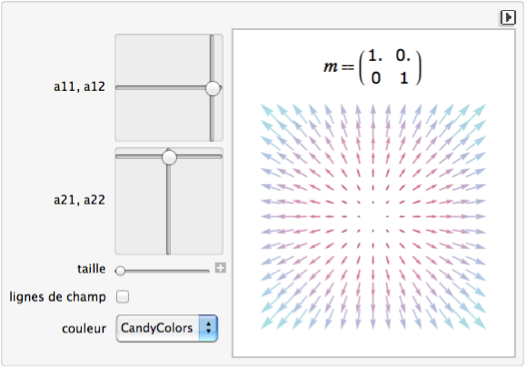Click the taille label
Screen dimensions: 526x367
[x=91, y=269]
